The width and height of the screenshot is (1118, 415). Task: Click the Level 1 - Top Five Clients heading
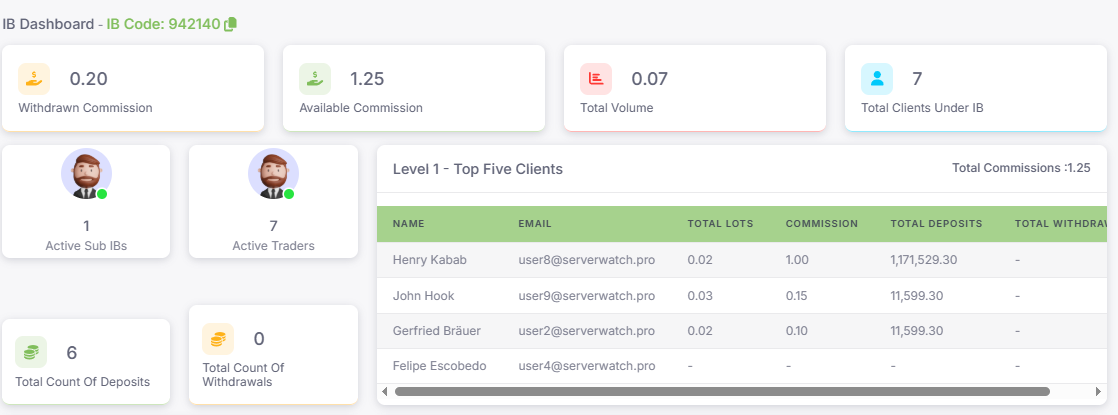[x=478, y=169]
